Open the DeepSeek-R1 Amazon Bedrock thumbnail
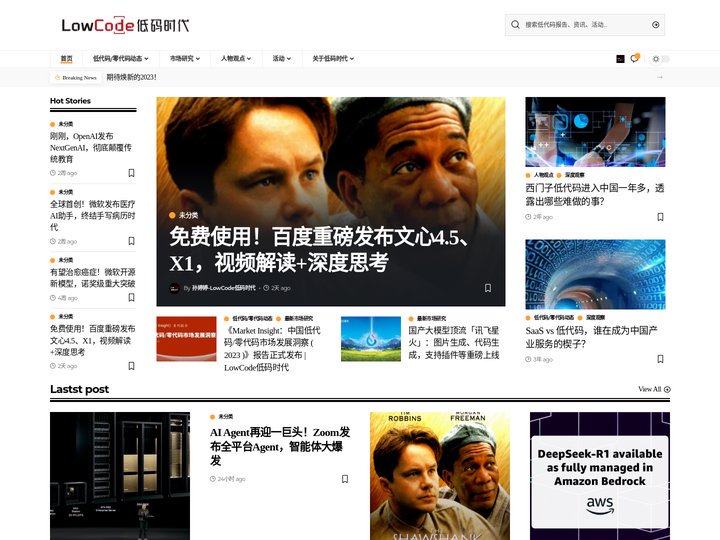 click(x=600, y=476)
